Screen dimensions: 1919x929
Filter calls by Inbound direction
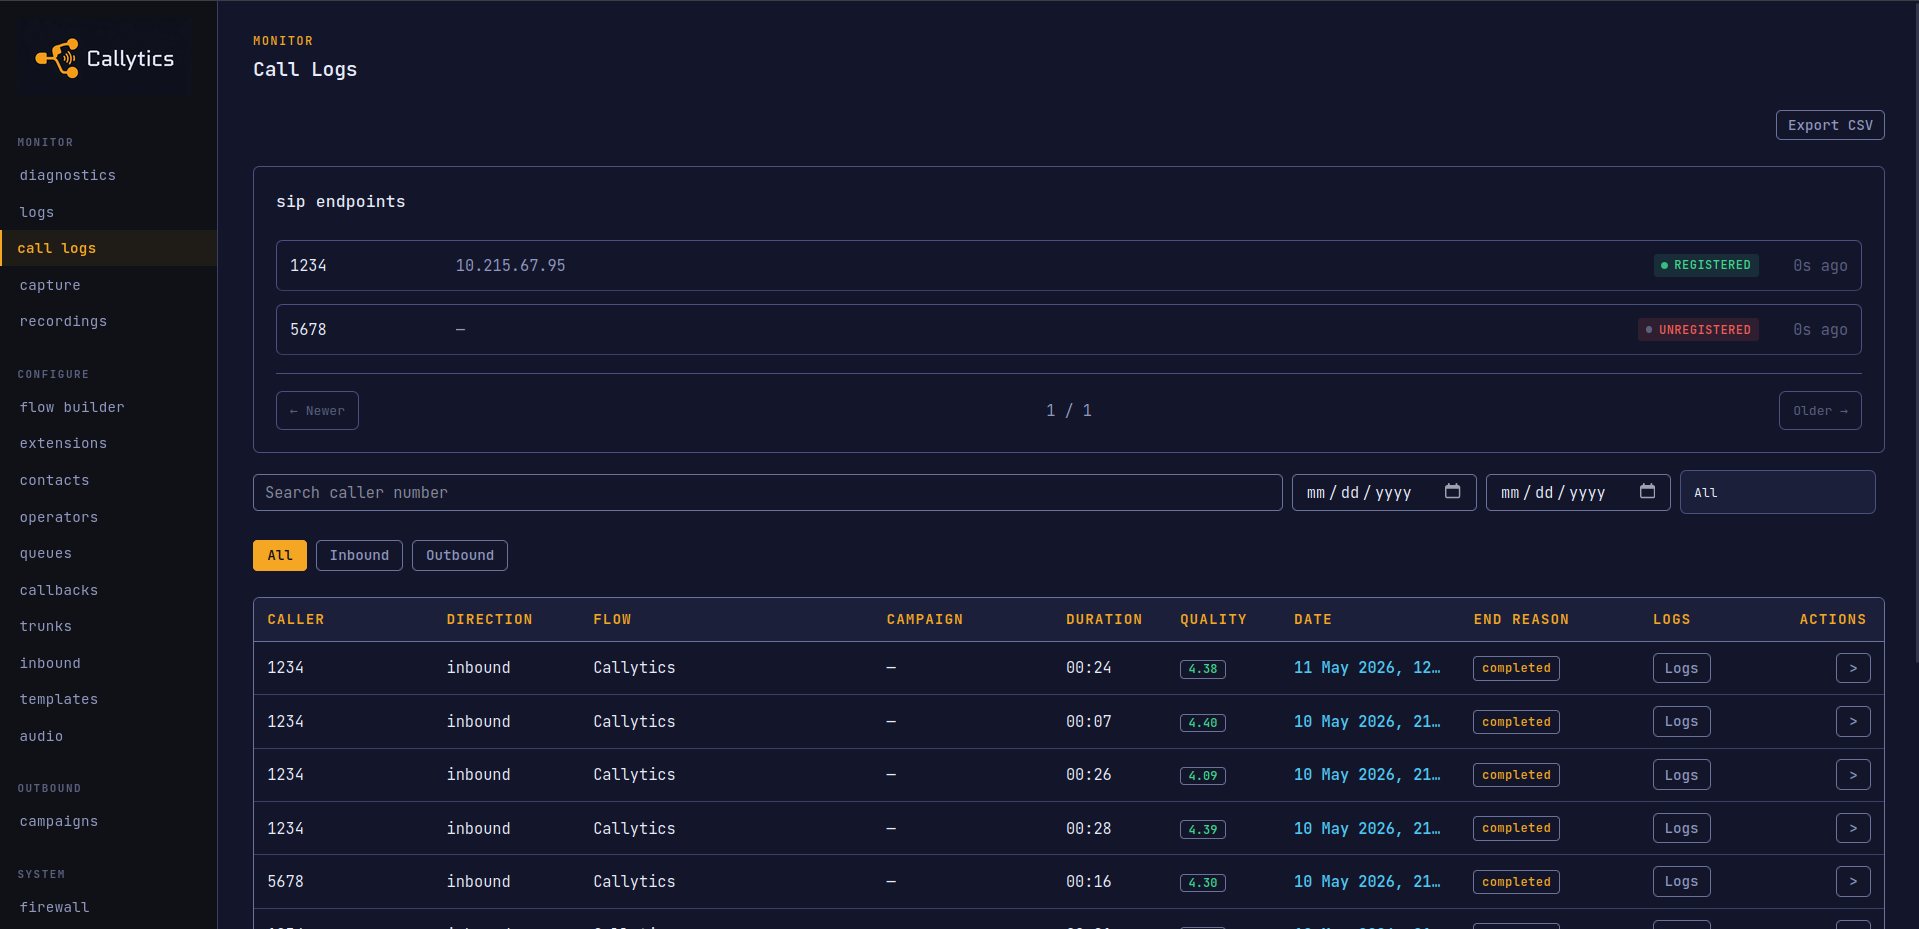pos(359,555)
